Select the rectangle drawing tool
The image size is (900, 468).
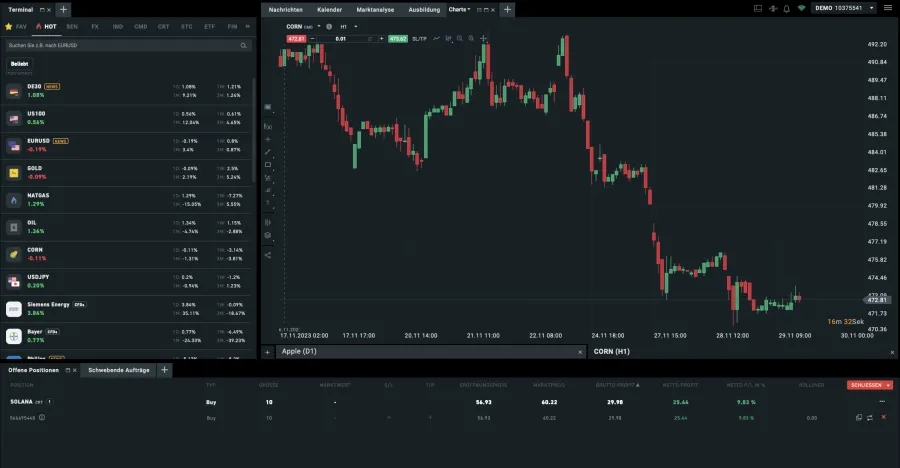point(267,165)
